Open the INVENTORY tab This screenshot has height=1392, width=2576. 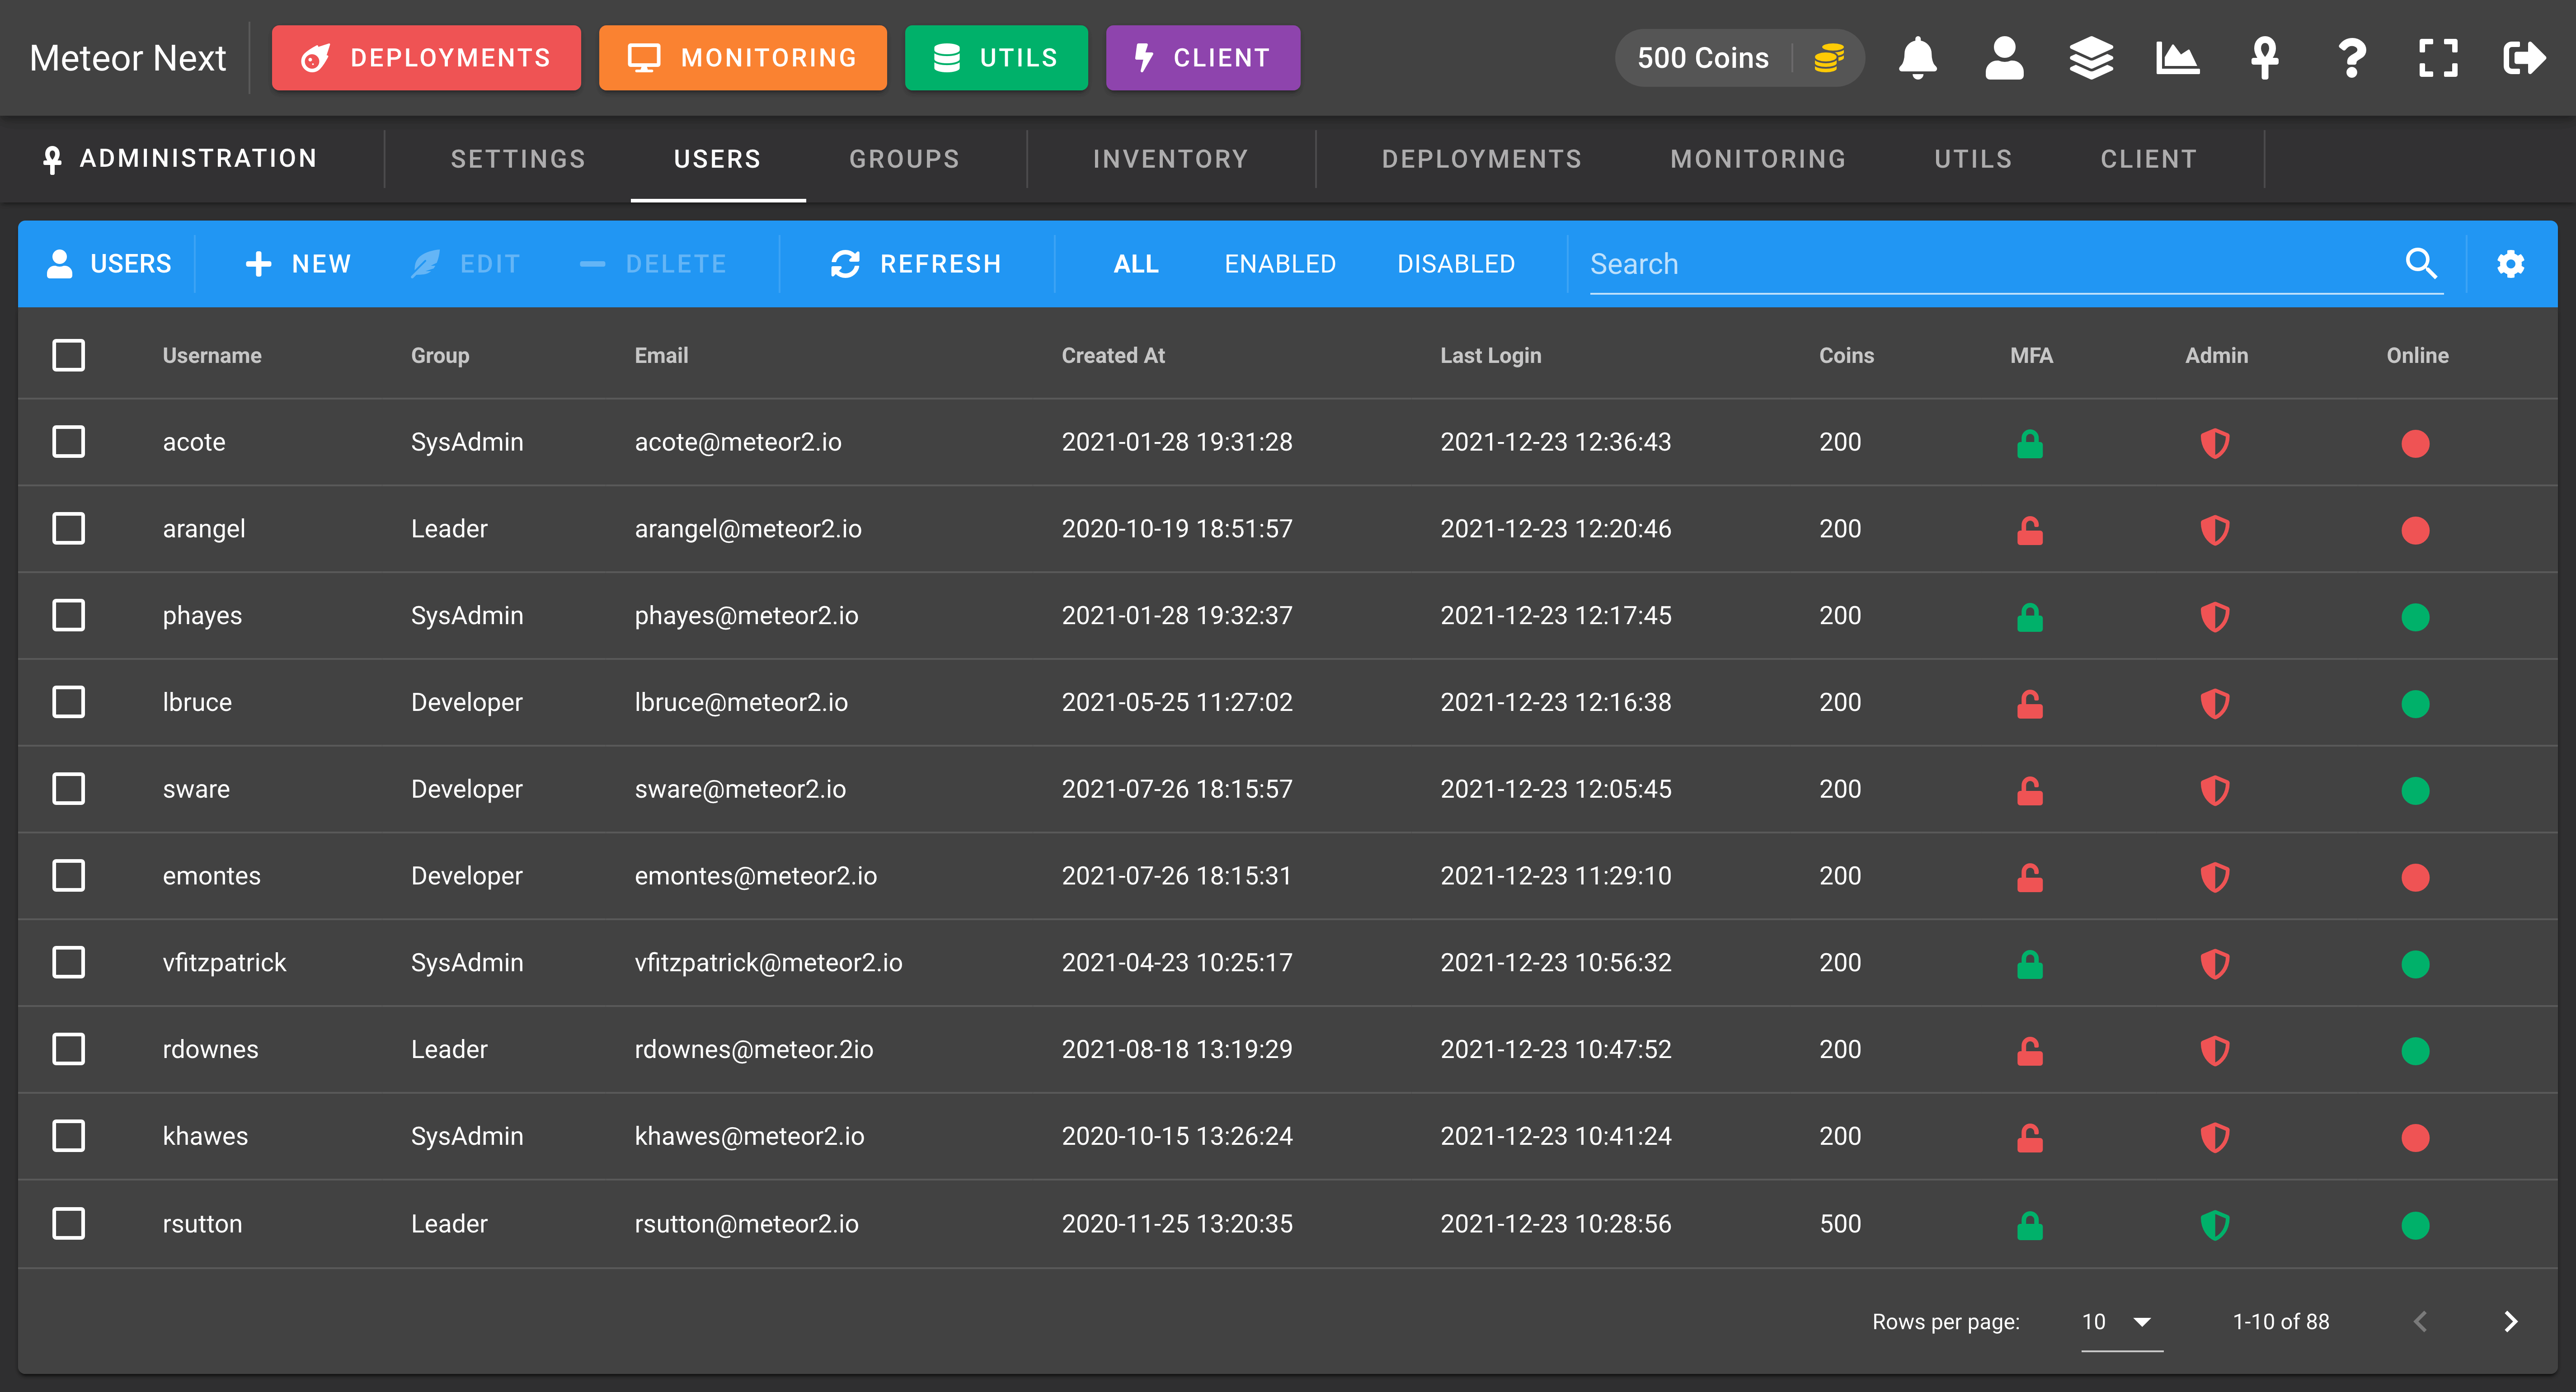(1170, 159)
